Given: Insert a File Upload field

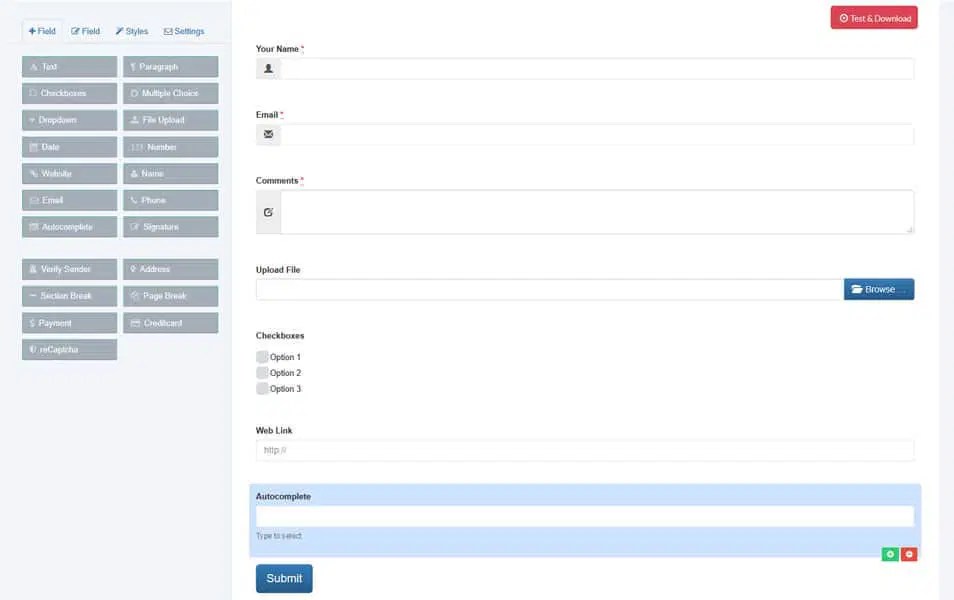Looking at the screenshot, I should click(x=169, y=119).
